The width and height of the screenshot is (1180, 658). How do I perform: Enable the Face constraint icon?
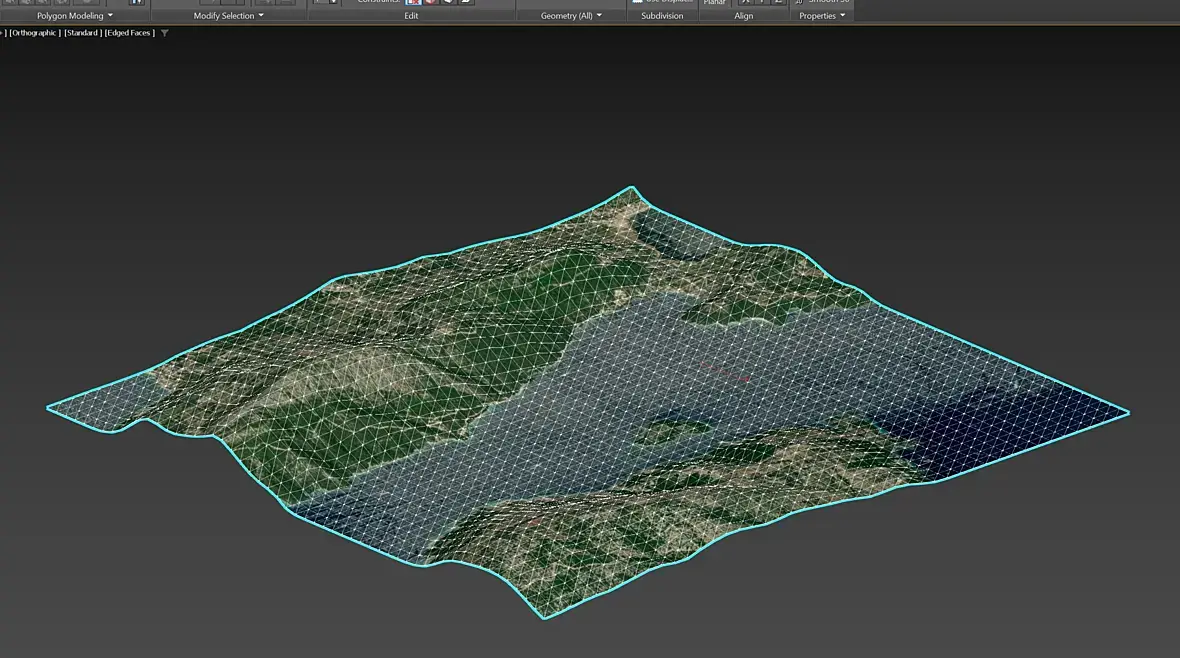click(x=448, y=2)
